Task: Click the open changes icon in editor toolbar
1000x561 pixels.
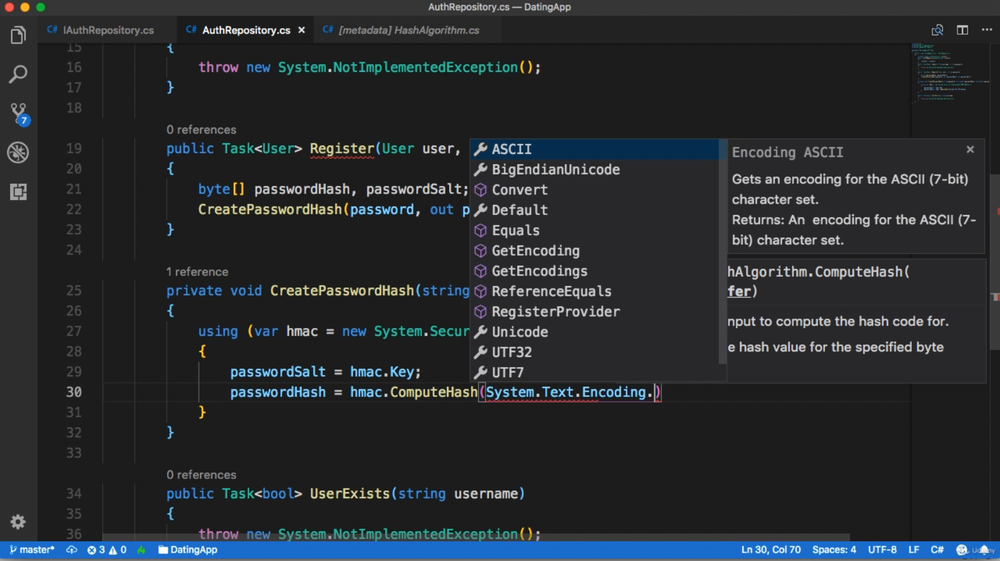Action: pyautogui.click(x=937, y=30)
